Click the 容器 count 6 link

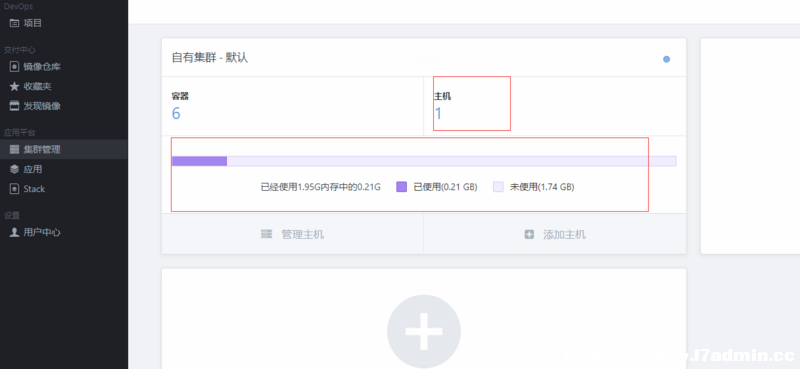[x=176, y=113]
